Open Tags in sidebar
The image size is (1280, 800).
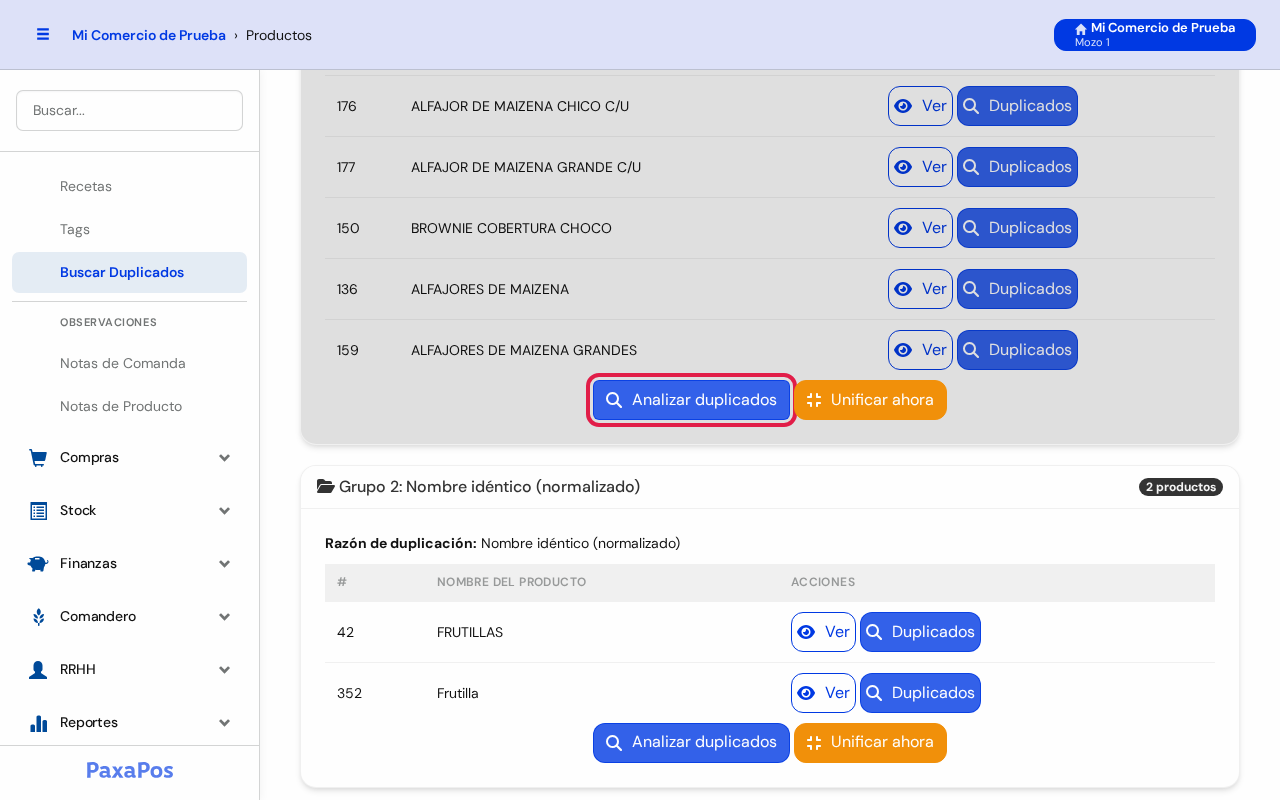click(129, 230)
